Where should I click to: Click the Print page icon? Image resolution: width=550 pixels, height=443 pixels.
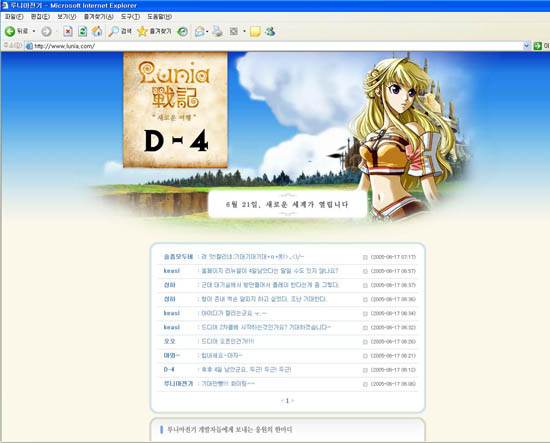pos(217,32)
